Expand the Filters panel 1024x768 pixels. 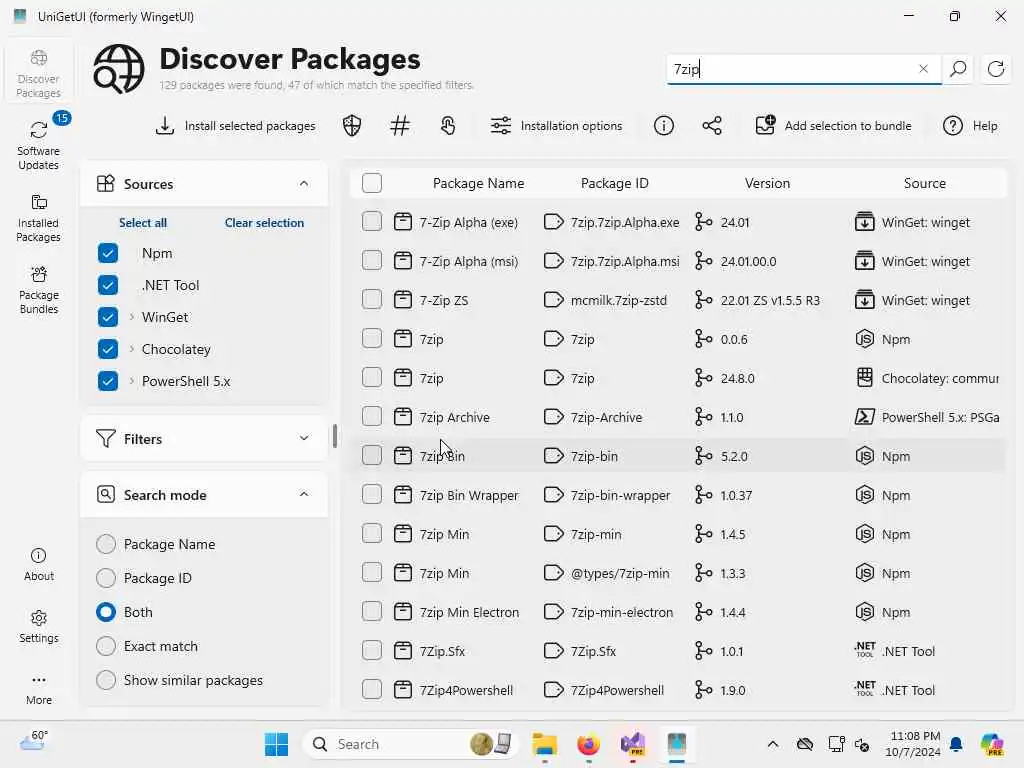[304, 438]
